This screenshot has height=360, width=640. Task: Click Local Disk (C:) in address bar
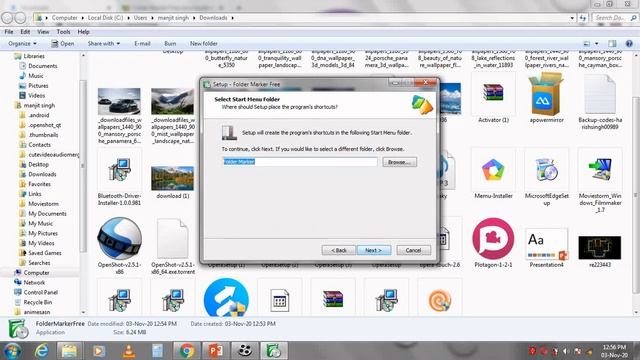click(105, 18)
